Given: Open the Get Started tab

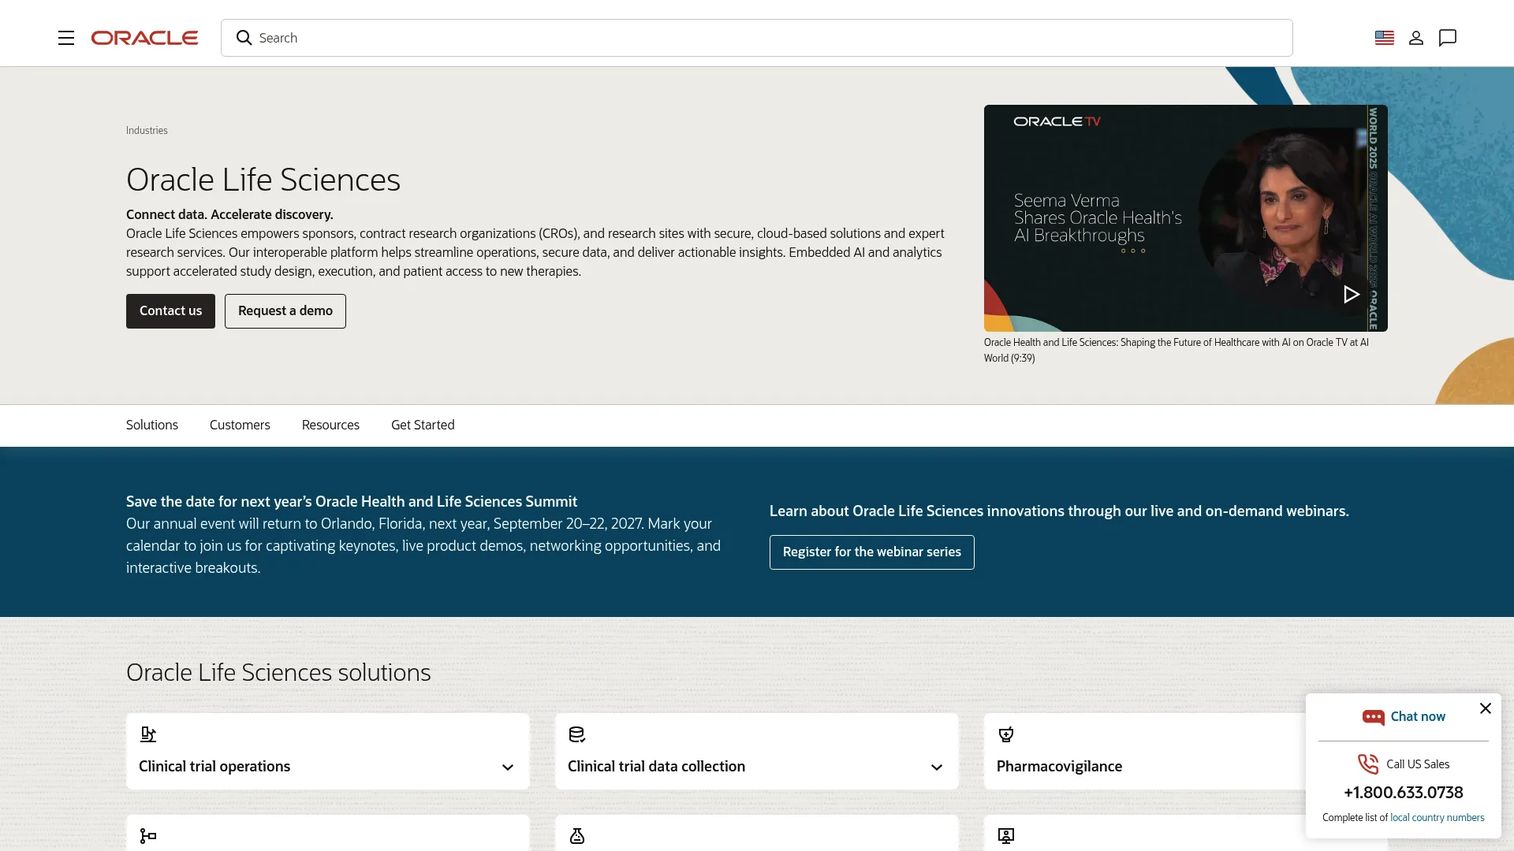Looking at the screenshot, I should pyautogui.click(x=423, y=425).
